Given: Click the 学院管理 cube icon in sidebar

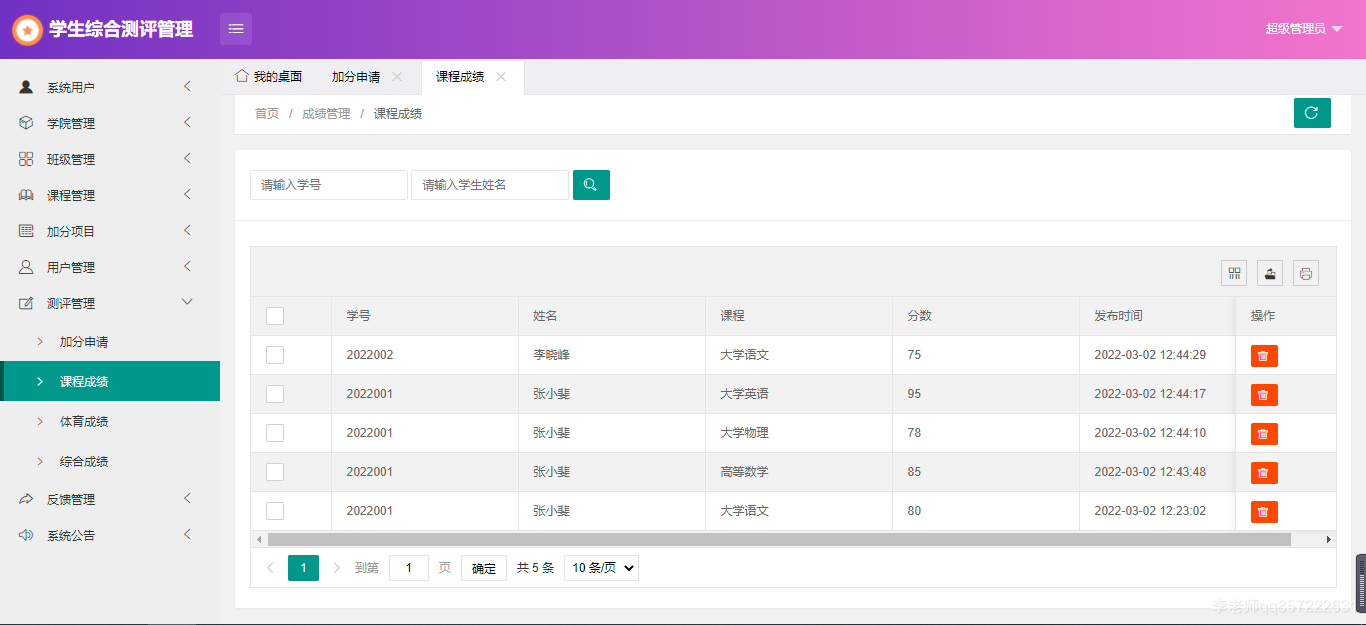Looking at the screenshot, I should (26, 123).
